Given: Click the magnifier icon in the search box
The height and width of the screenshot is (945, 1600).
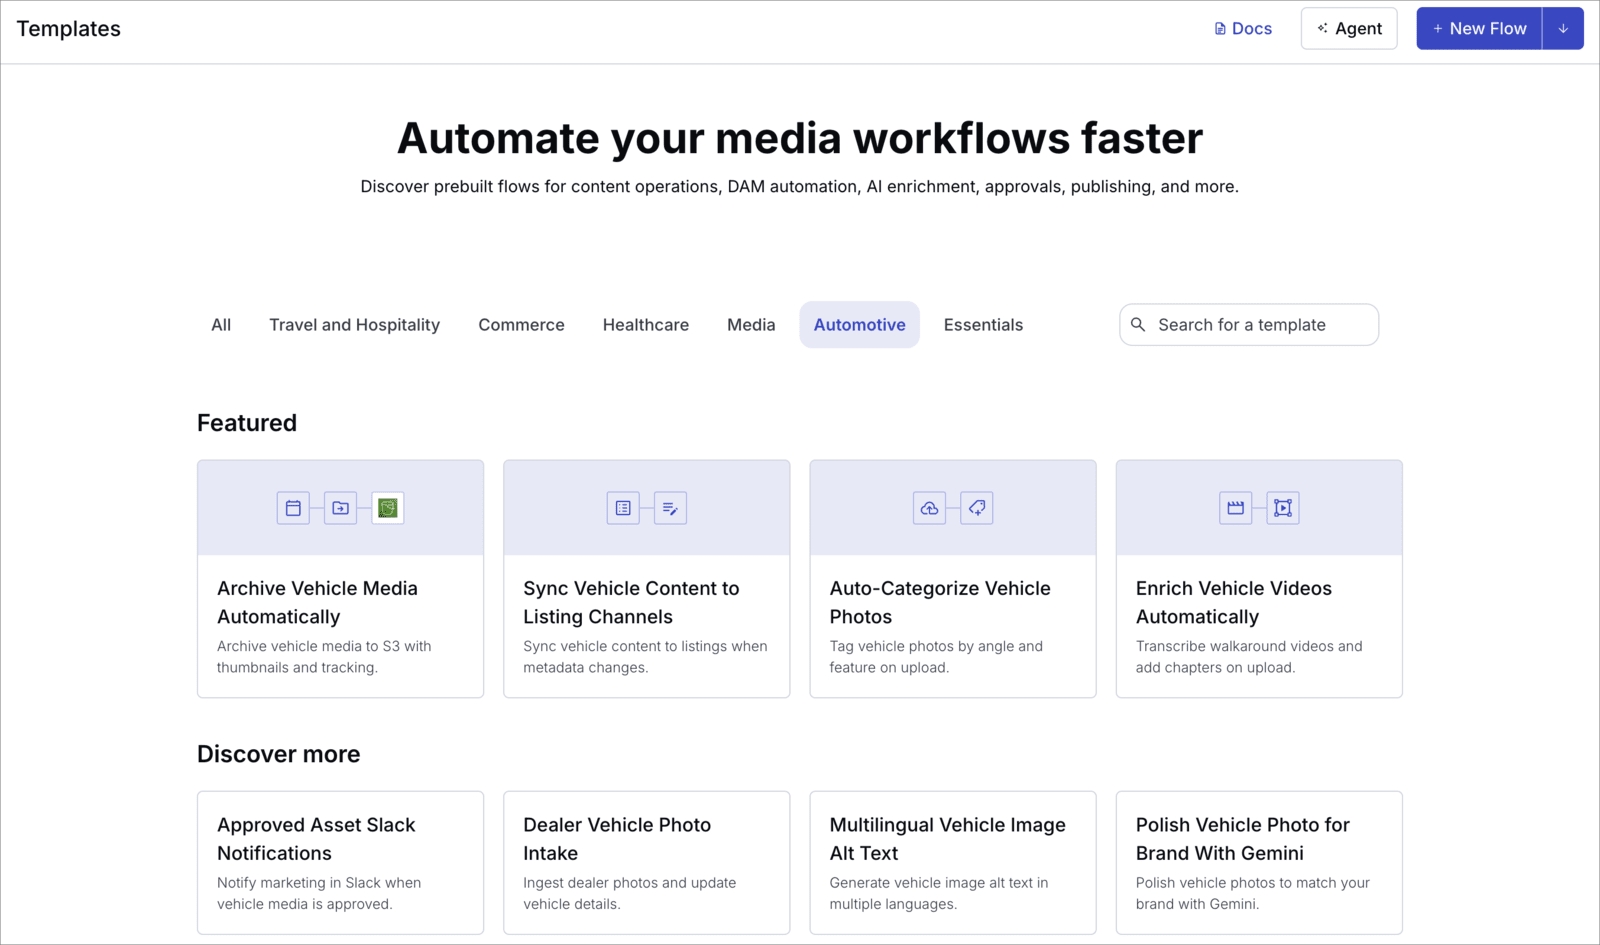Looking at the screenshot, I should point(1138,325).
